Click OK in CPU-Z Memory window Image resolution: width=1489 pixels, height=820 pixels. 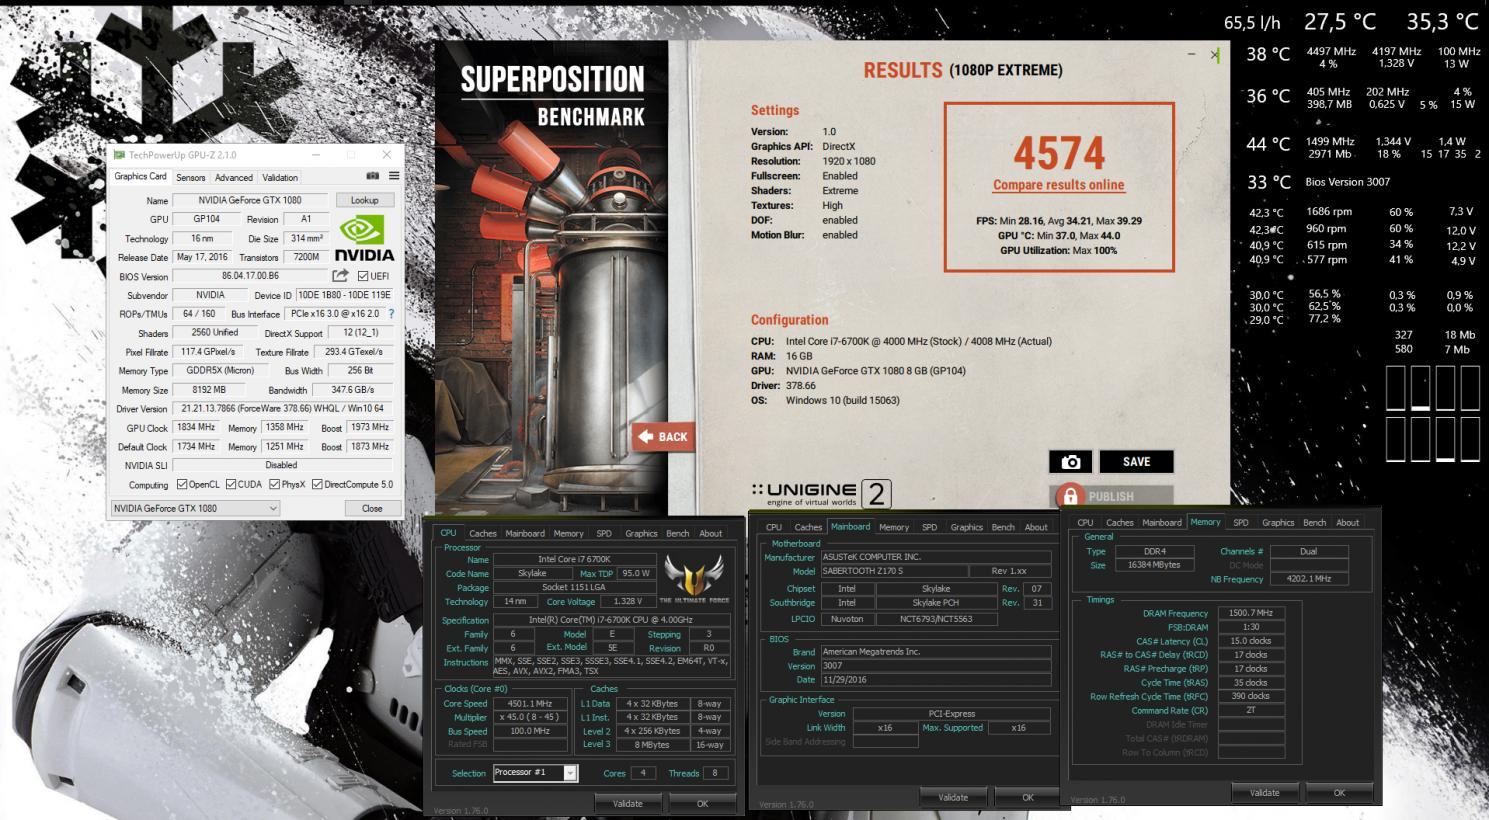1340,792
